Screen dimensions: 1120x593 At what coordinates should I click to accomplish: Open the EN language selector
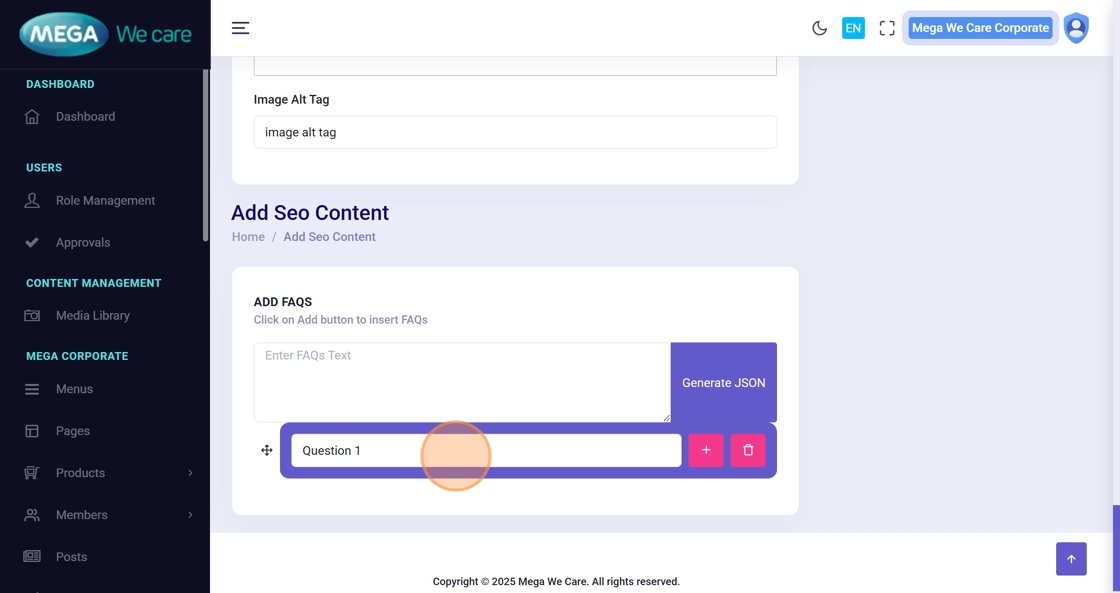coord(853,28)
